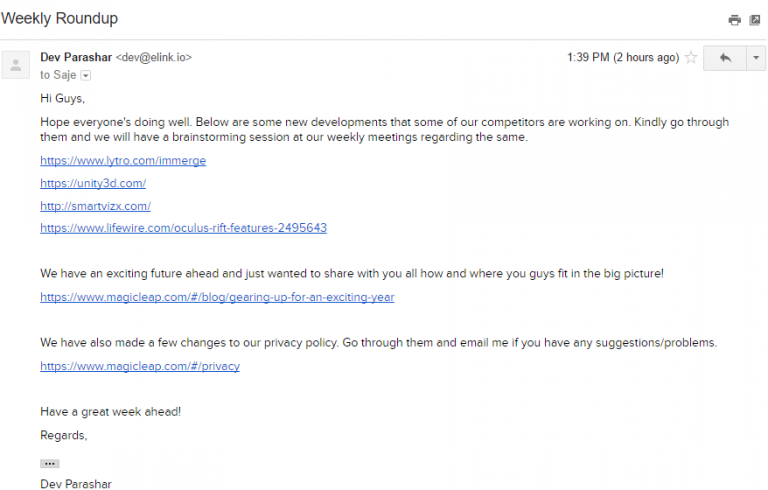This screenshot has width=768, height=490.
Task: Click sender name Dev Parashar
Action: [76, 57]
